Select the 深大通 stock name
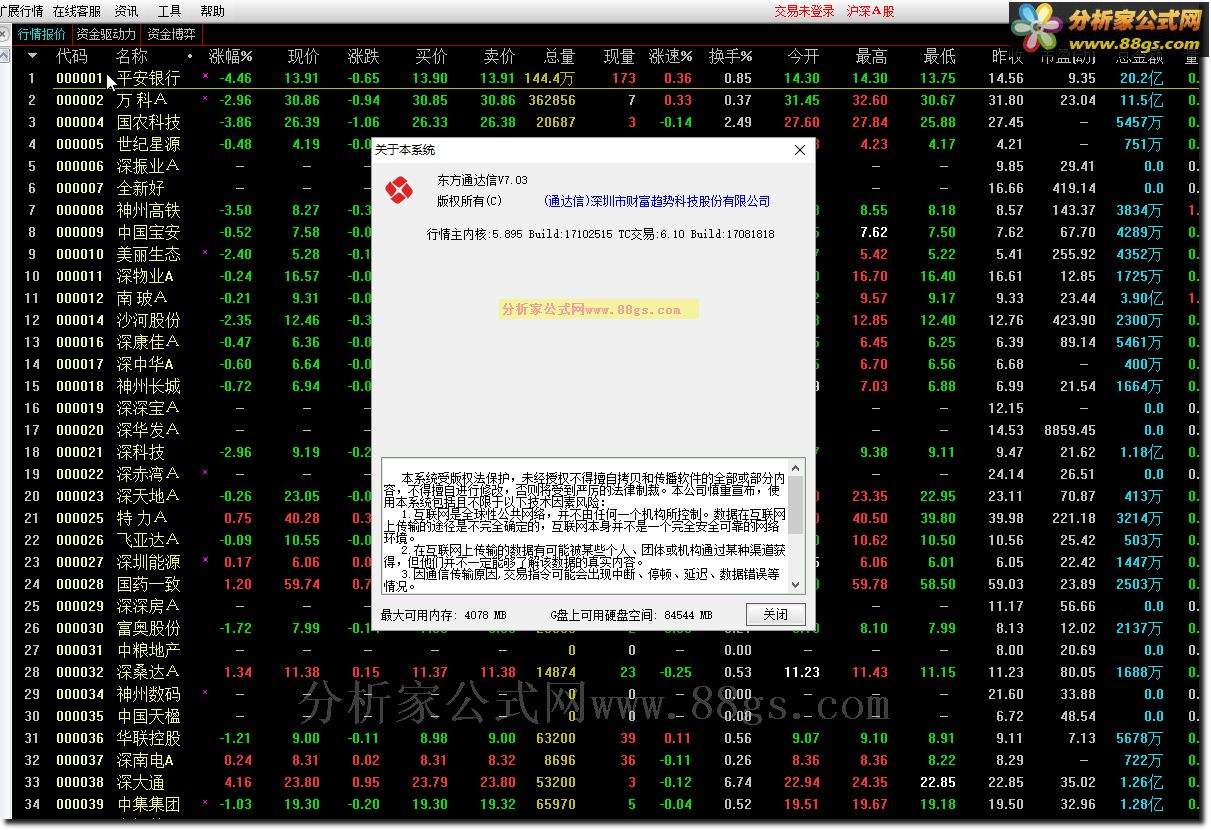 pyautogui.click(x=141, y=782)
